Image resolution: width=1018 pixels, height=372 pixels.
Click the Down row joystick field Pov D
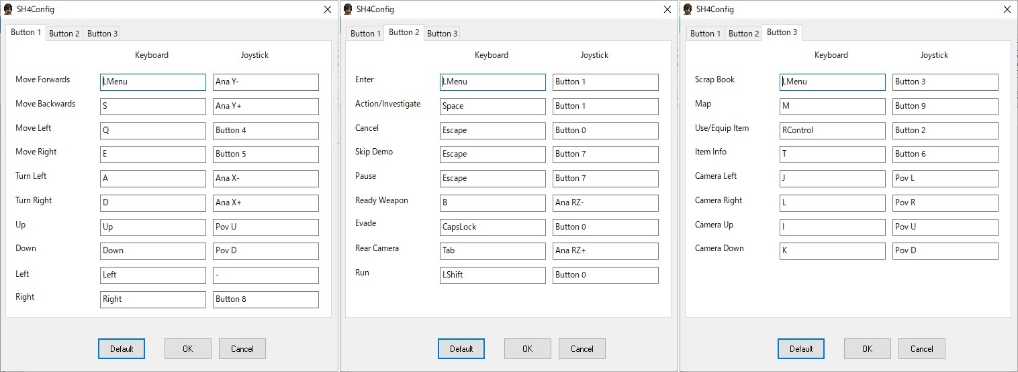click(266, 251)
